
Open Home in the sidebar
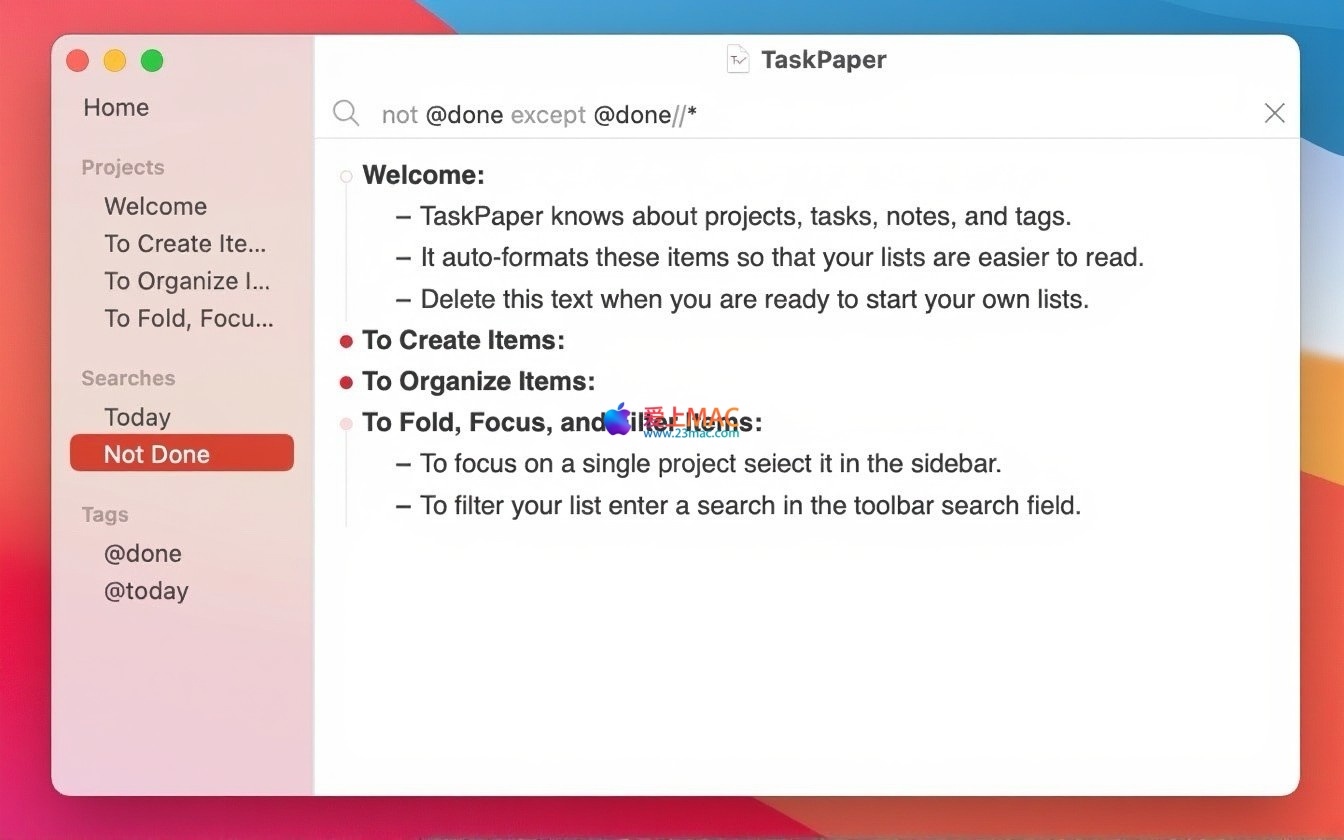pos(116,108)
